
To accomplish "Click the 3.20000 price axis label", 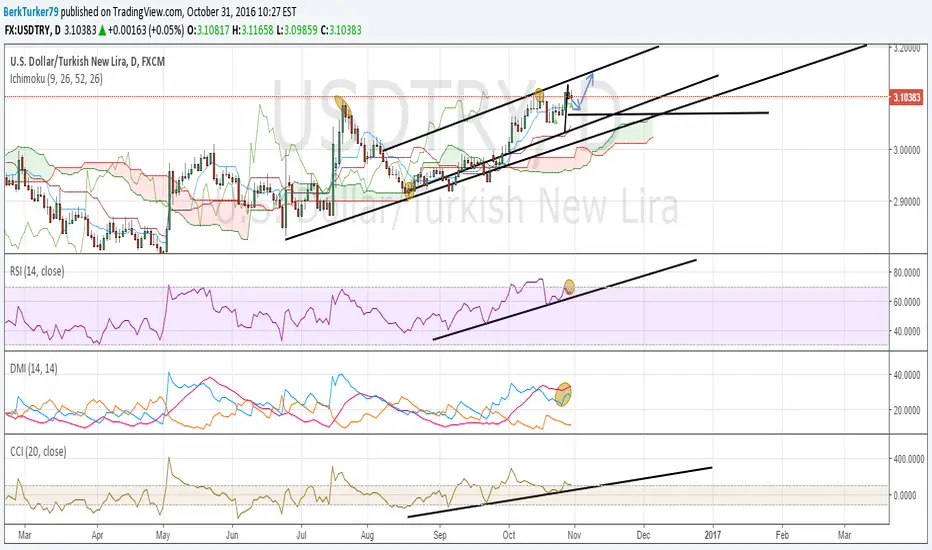I will tap(907, 48).
